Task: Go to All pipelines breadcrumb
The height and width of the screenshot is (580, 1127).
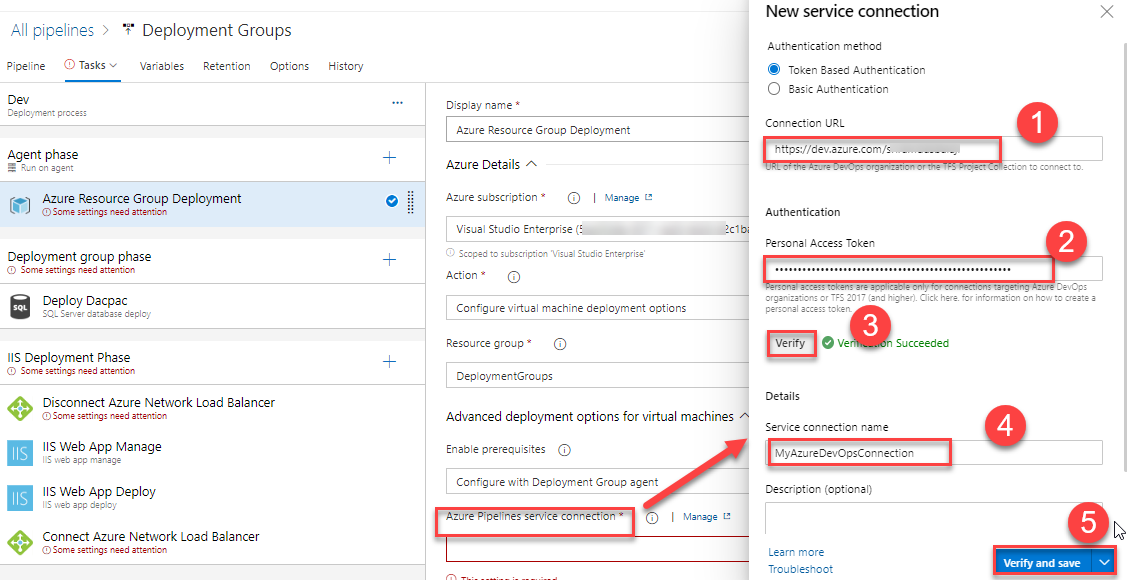Action: pyautogui.click(x=52, y=30)
